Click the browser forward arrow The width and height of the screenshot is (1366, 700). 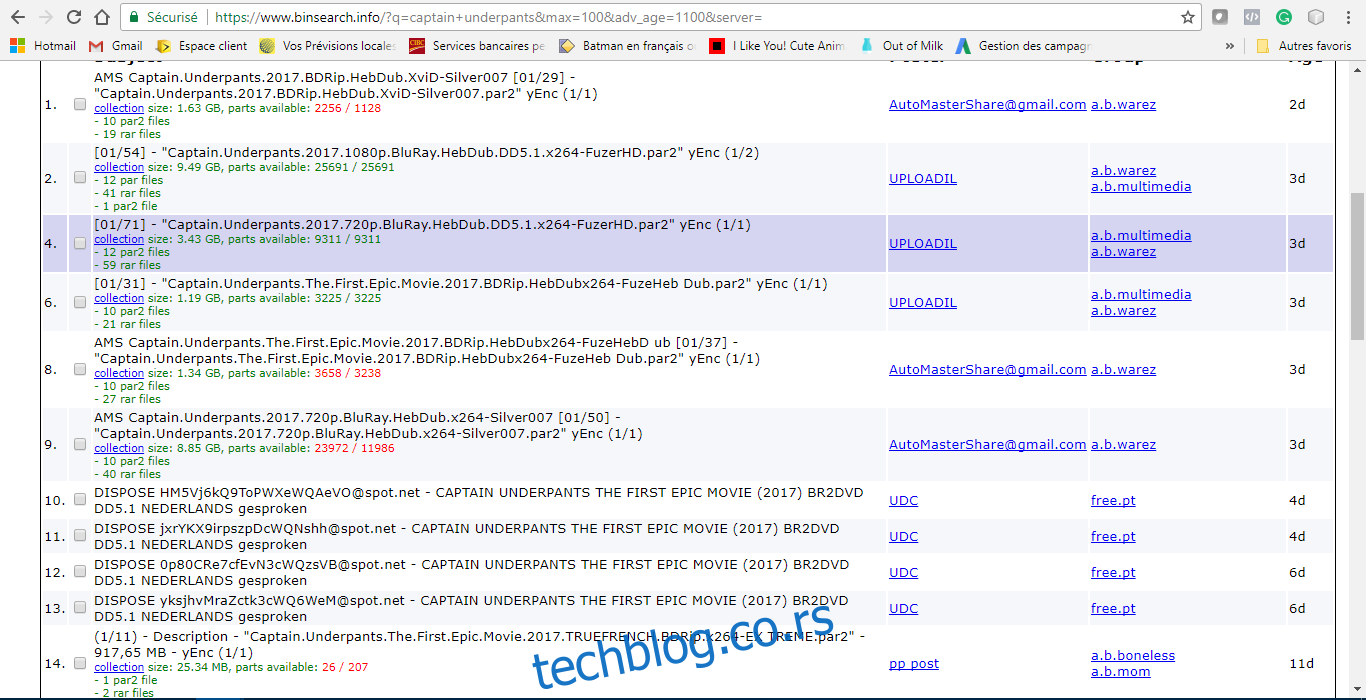click(46, 17)
